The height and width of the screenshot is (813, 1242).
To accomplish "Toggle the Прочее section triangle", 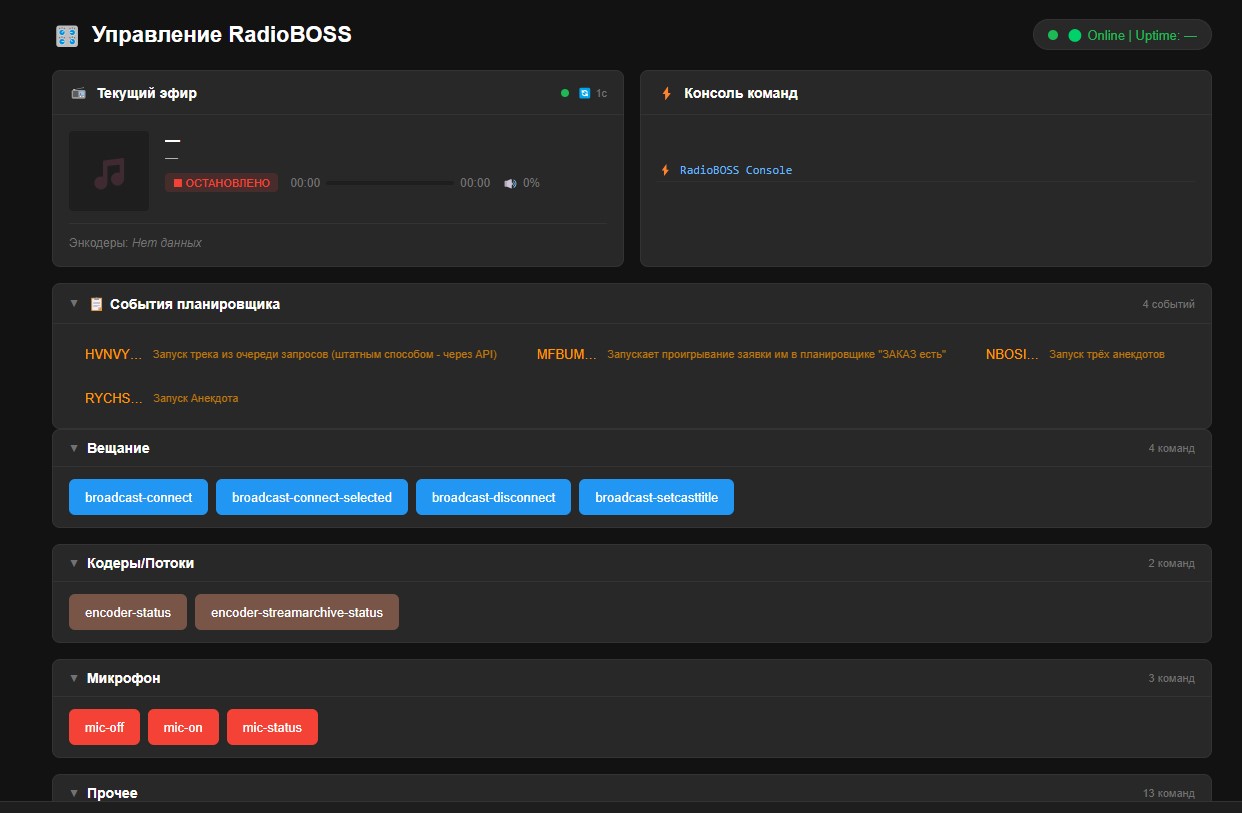I will click(x=74, y=793).
